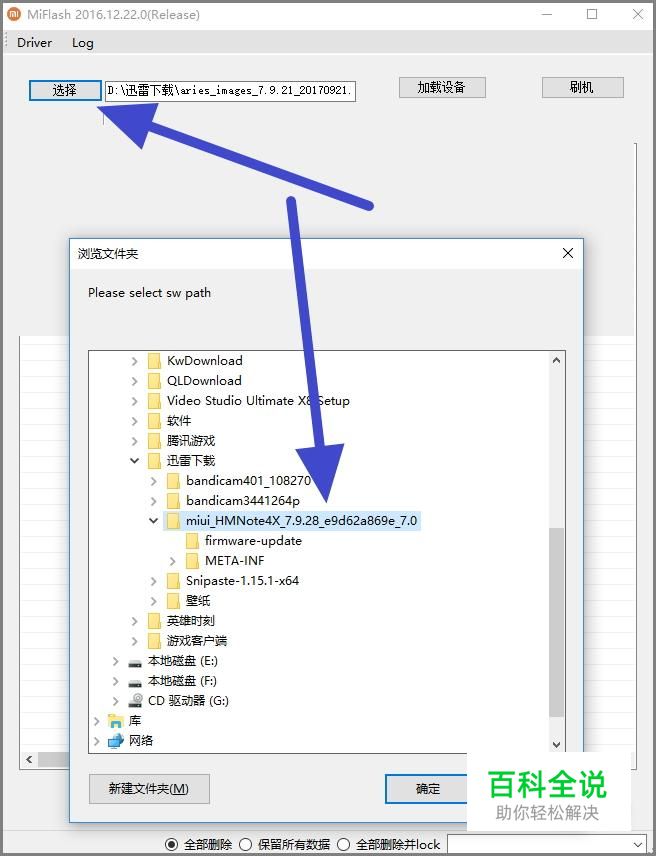Viewport: 656px width, 856px height.
Task: Click the KwDownload folder icon
Action: click(154, 361)
